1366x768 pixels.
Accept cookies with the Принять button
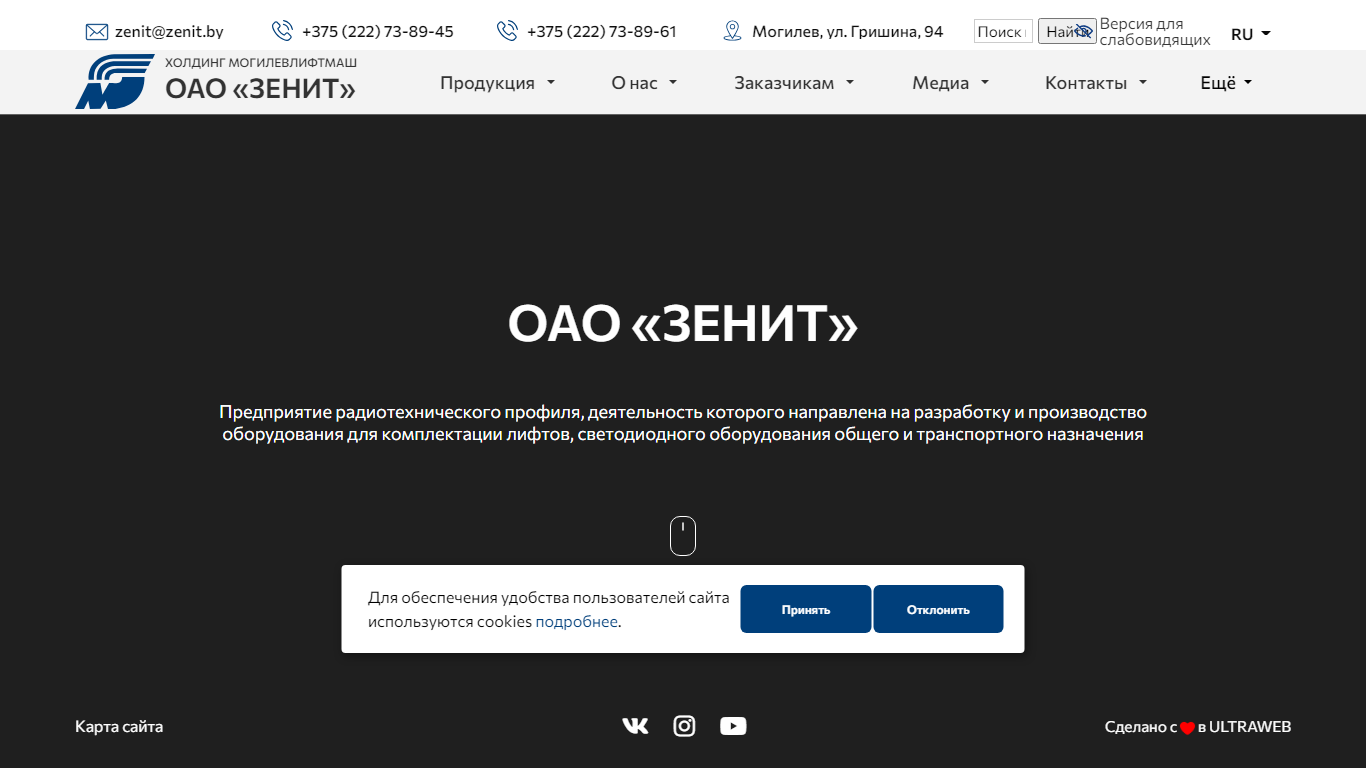tap(806, 609)
